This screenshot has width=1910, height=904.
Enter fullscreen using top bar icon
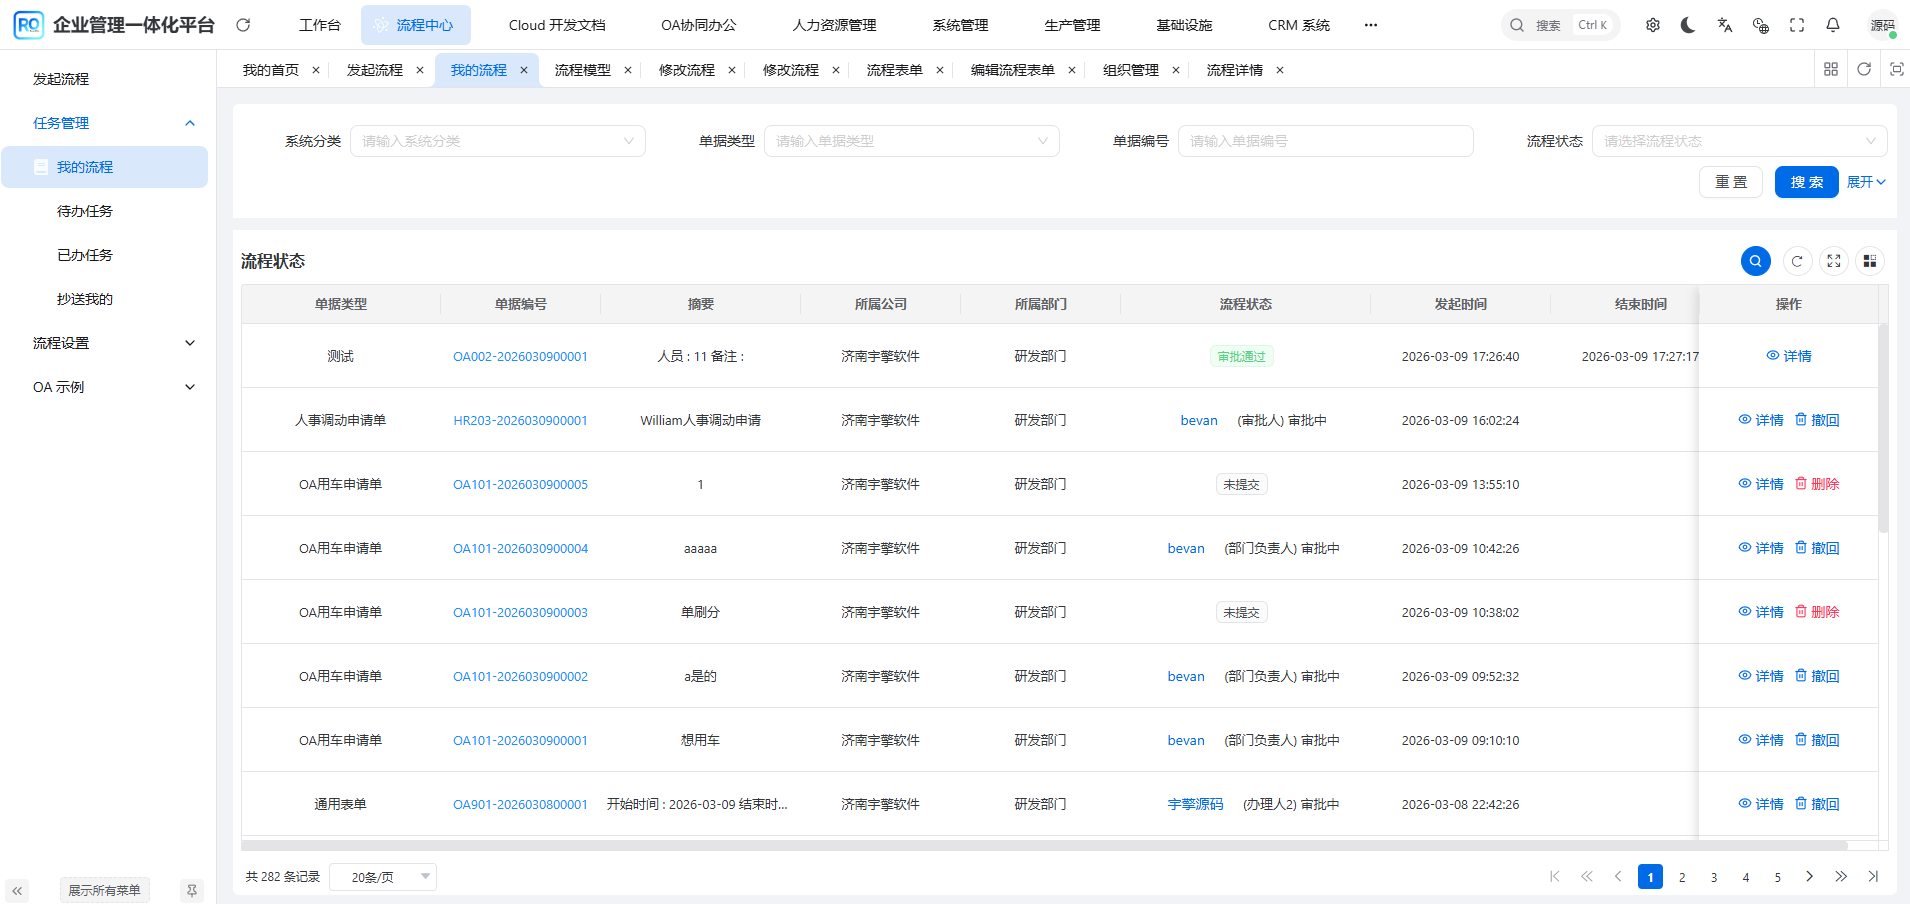pos(1797,25)
